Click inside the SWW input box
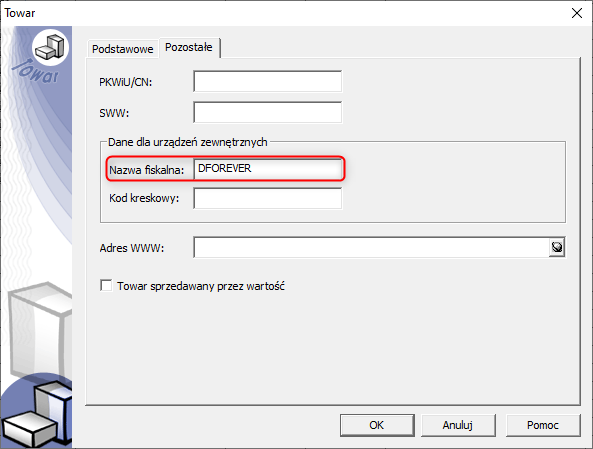Screen dimensions: 593x449 [268, 112]
